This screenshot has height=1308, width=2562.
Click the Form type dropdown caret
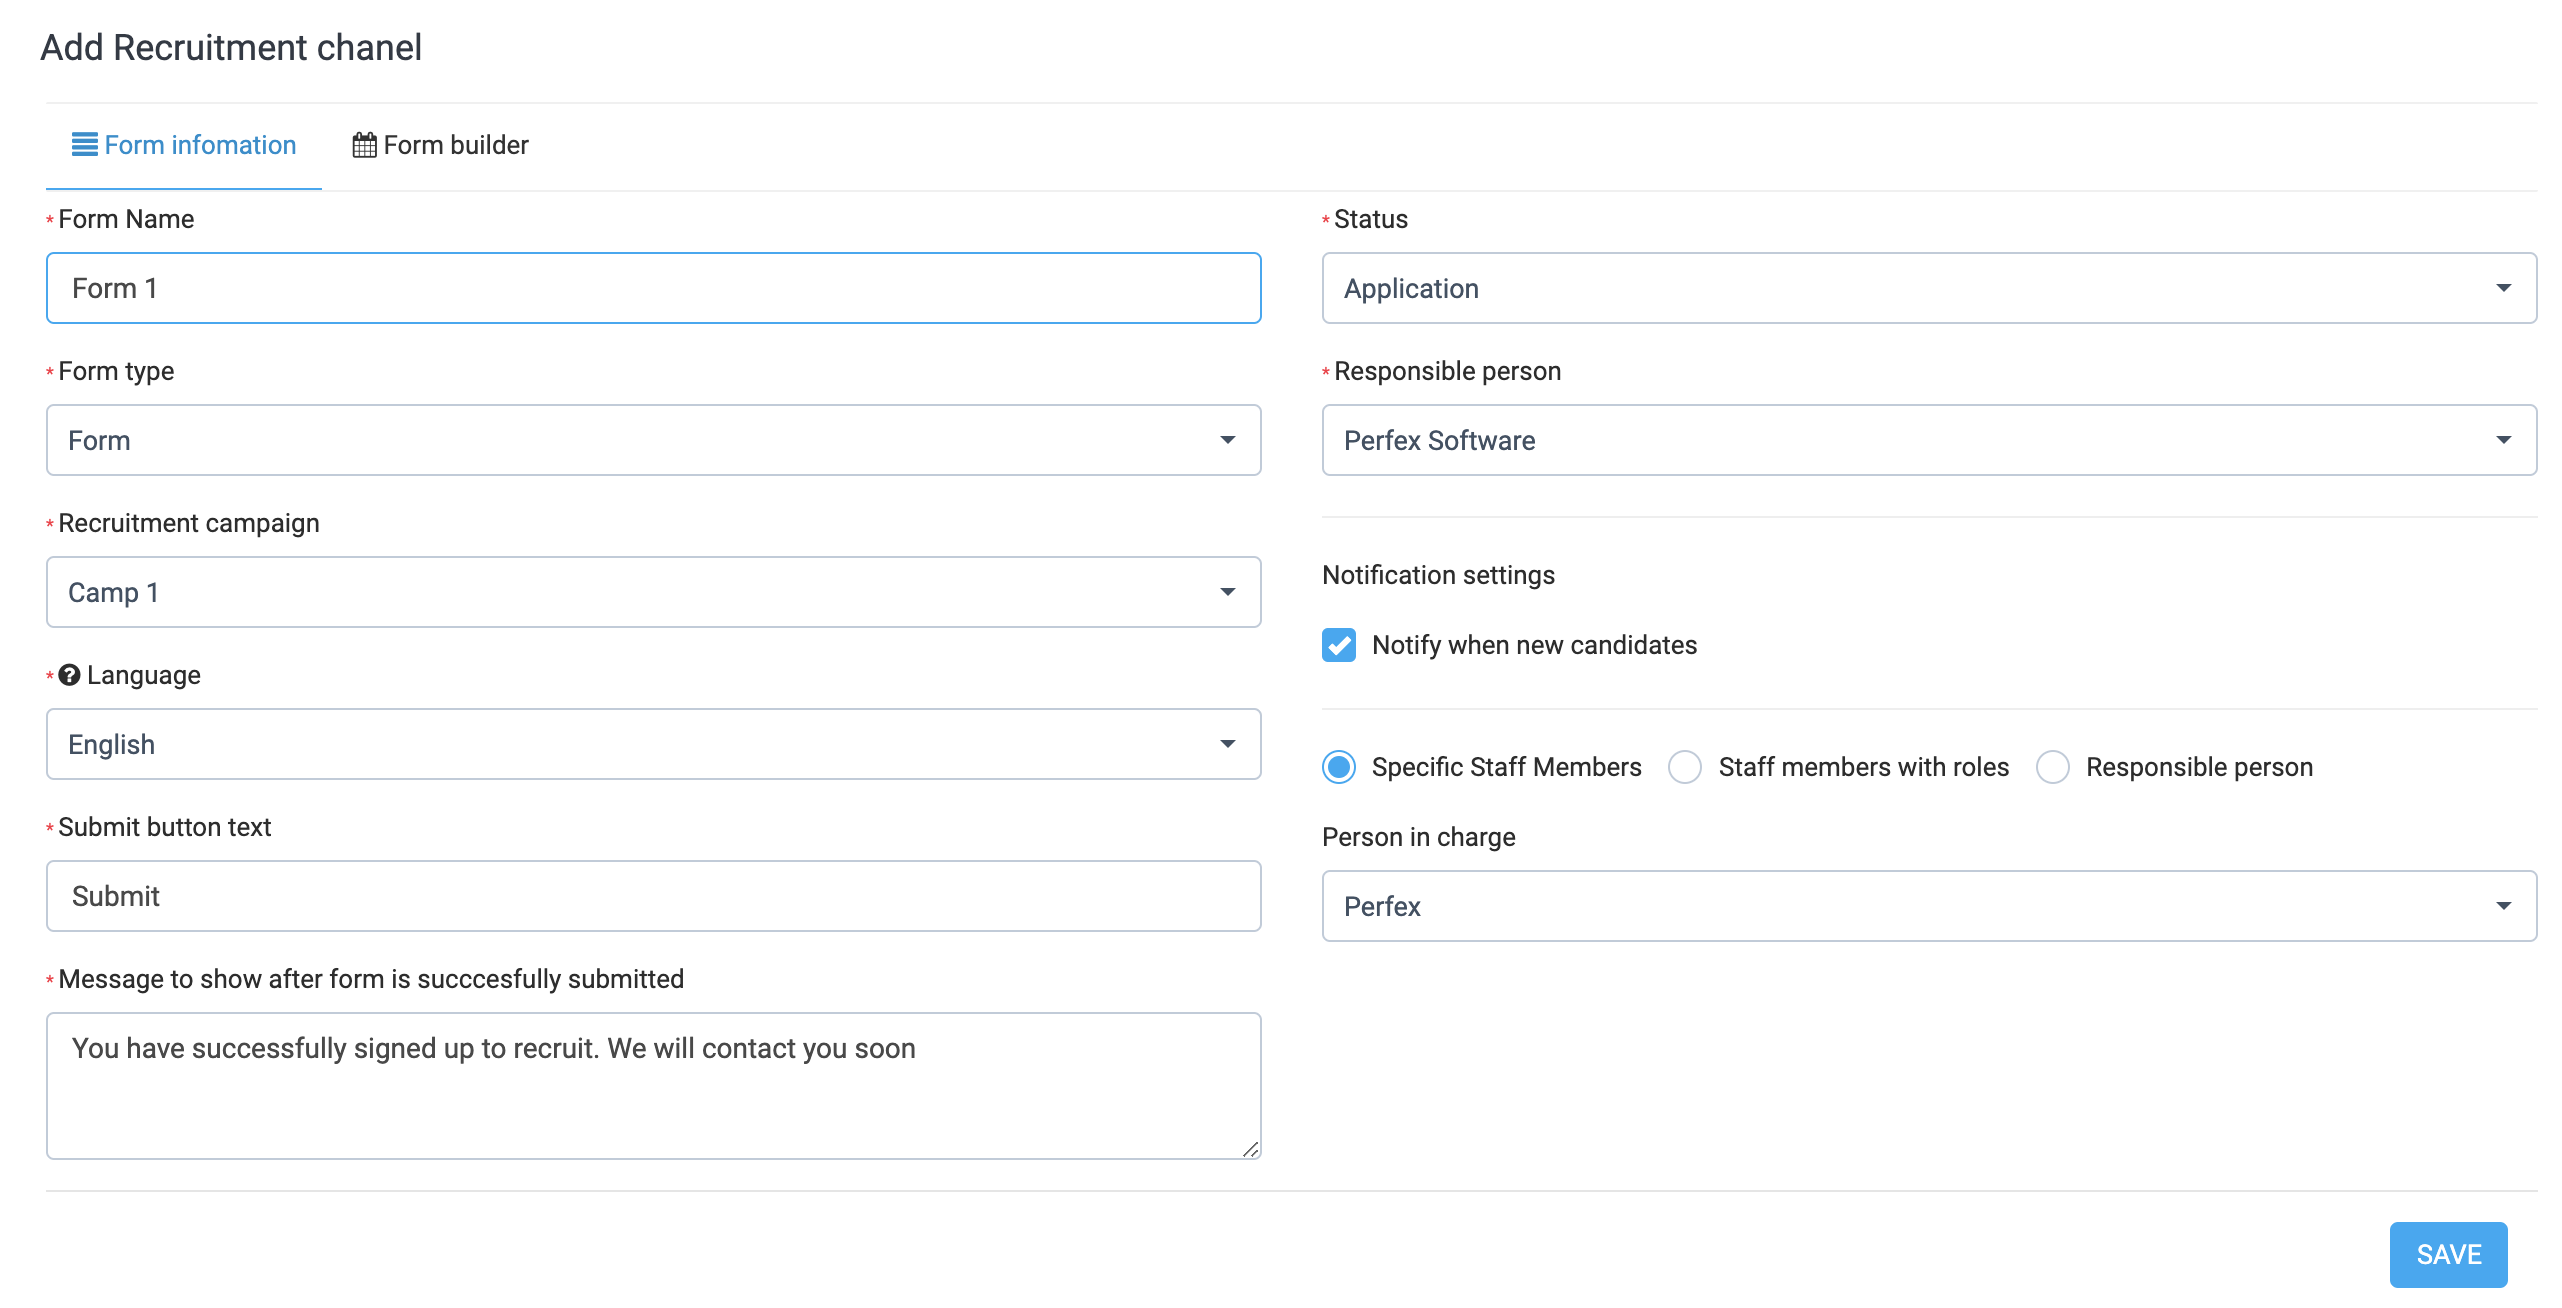[x=1227, y=440]
